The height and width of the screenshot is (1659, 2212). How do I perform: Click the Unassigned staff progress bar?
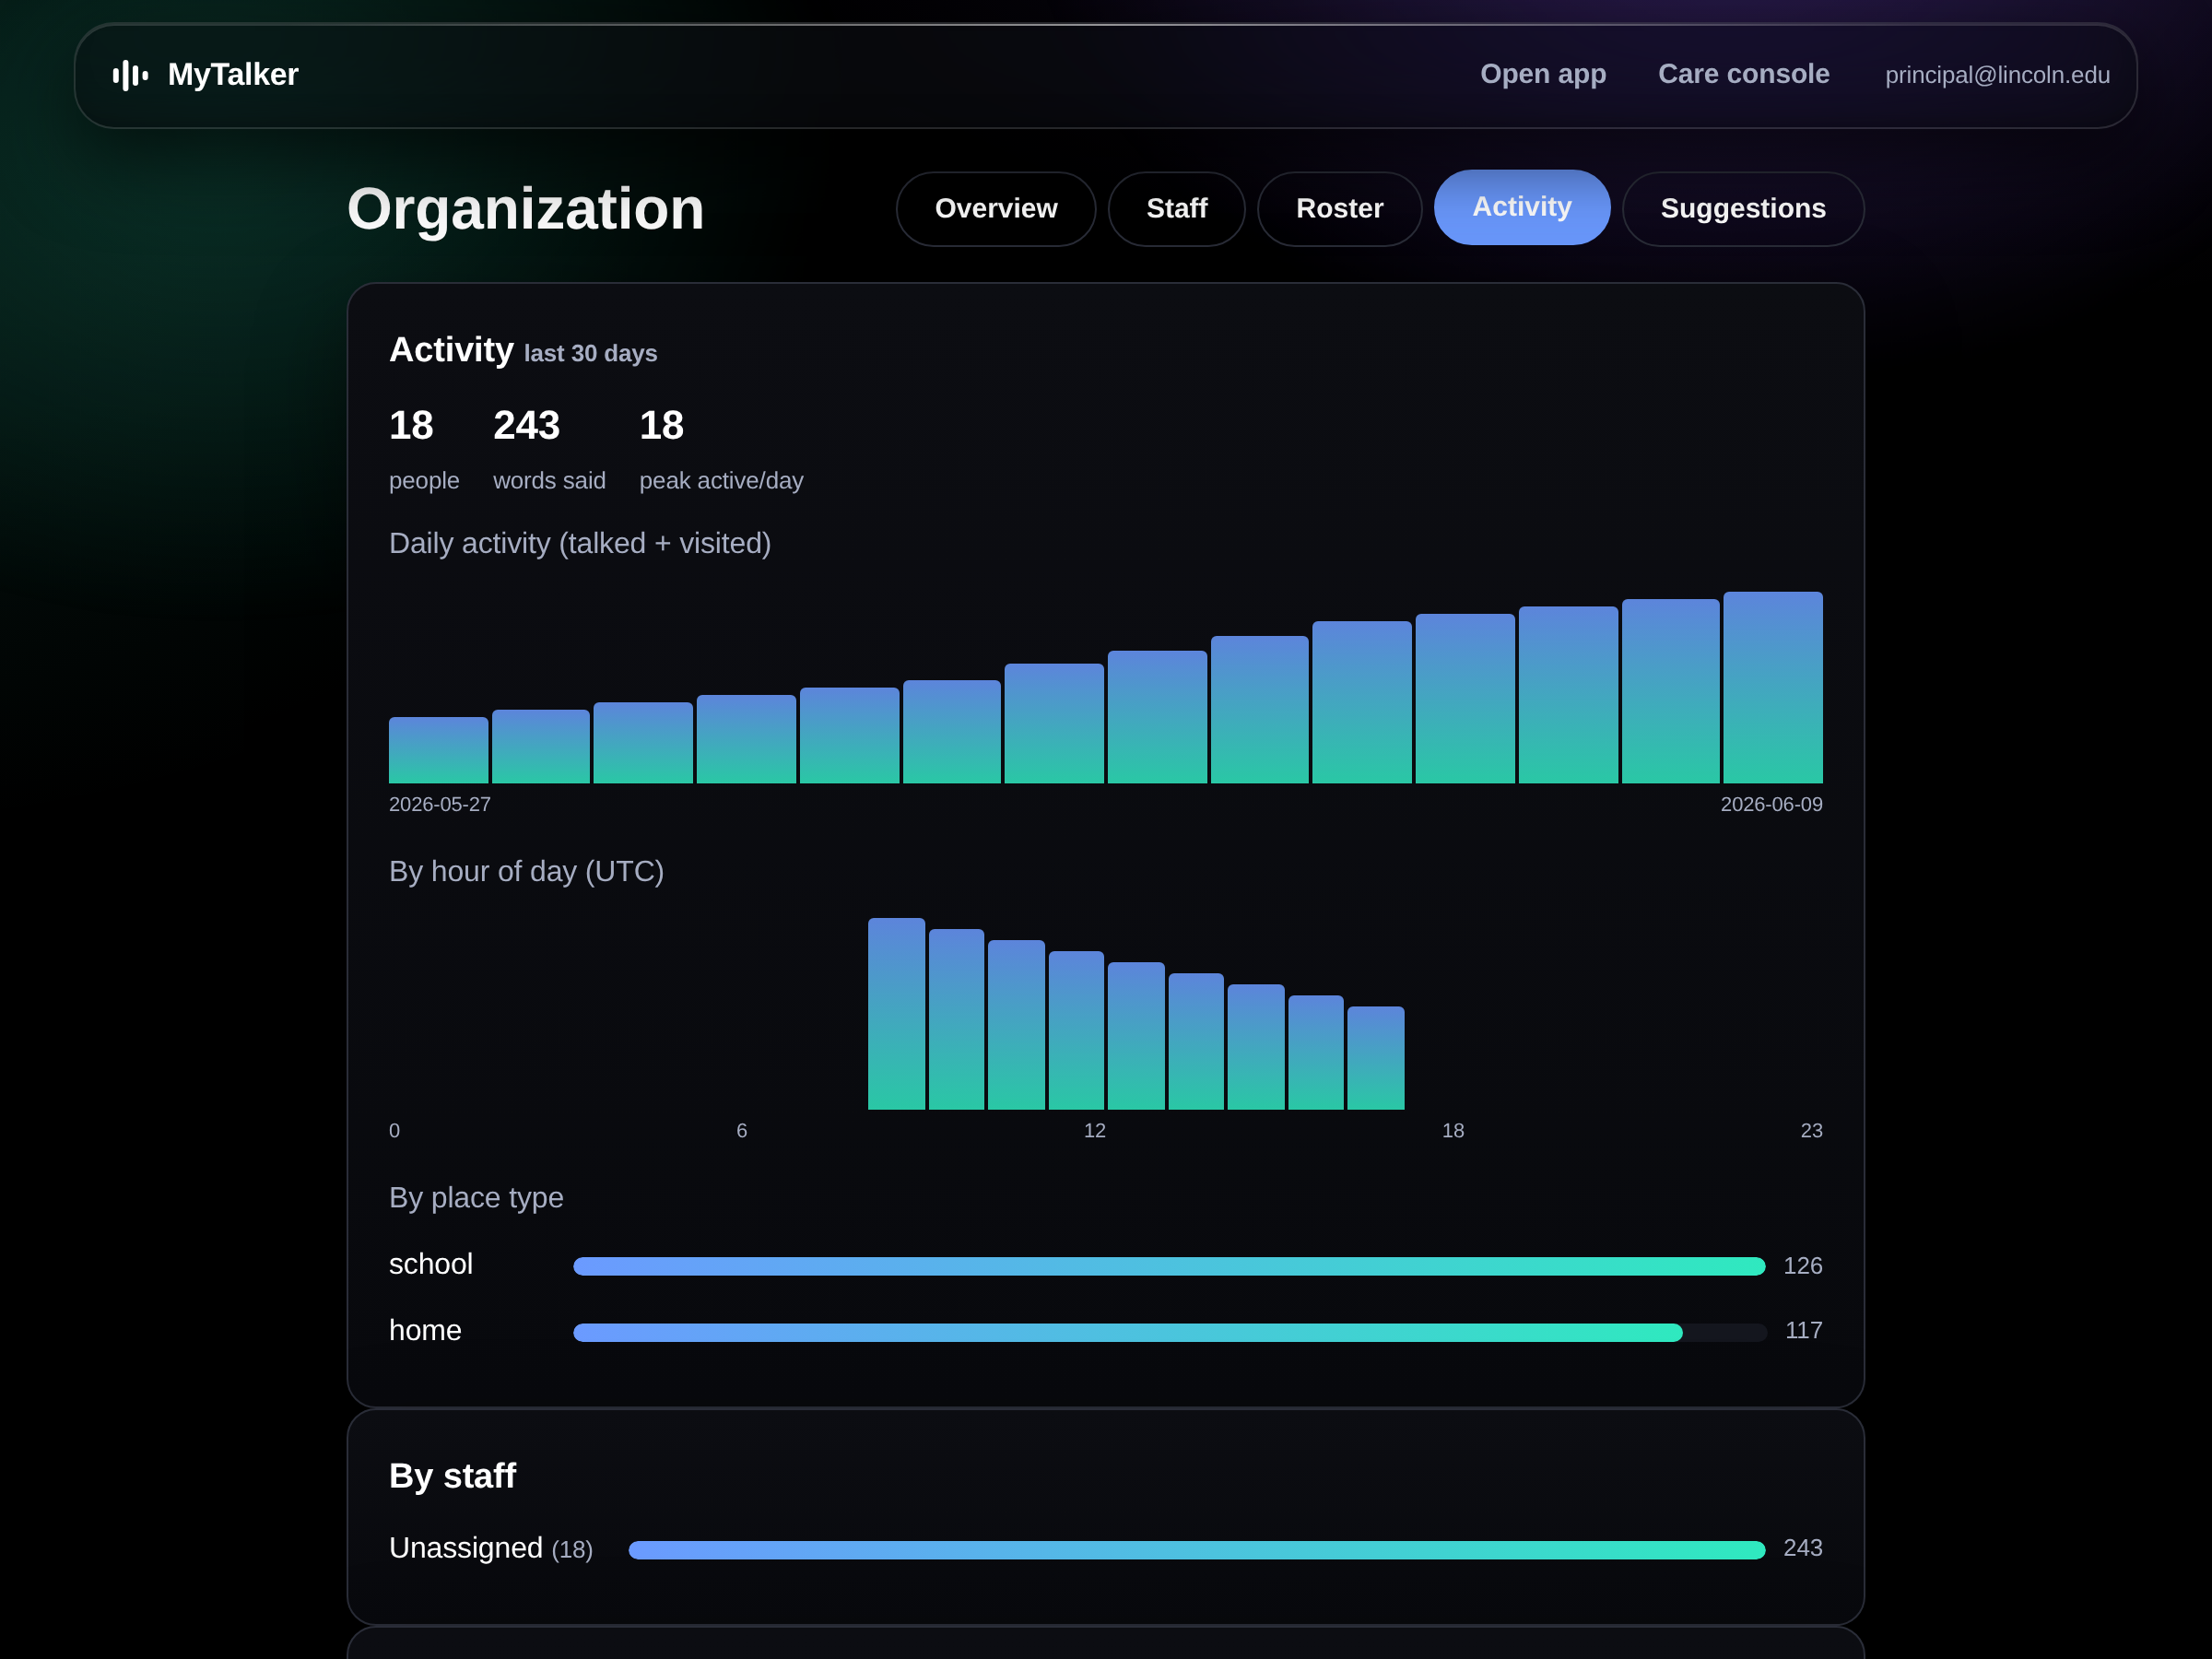click(x=1197, y=1550)
